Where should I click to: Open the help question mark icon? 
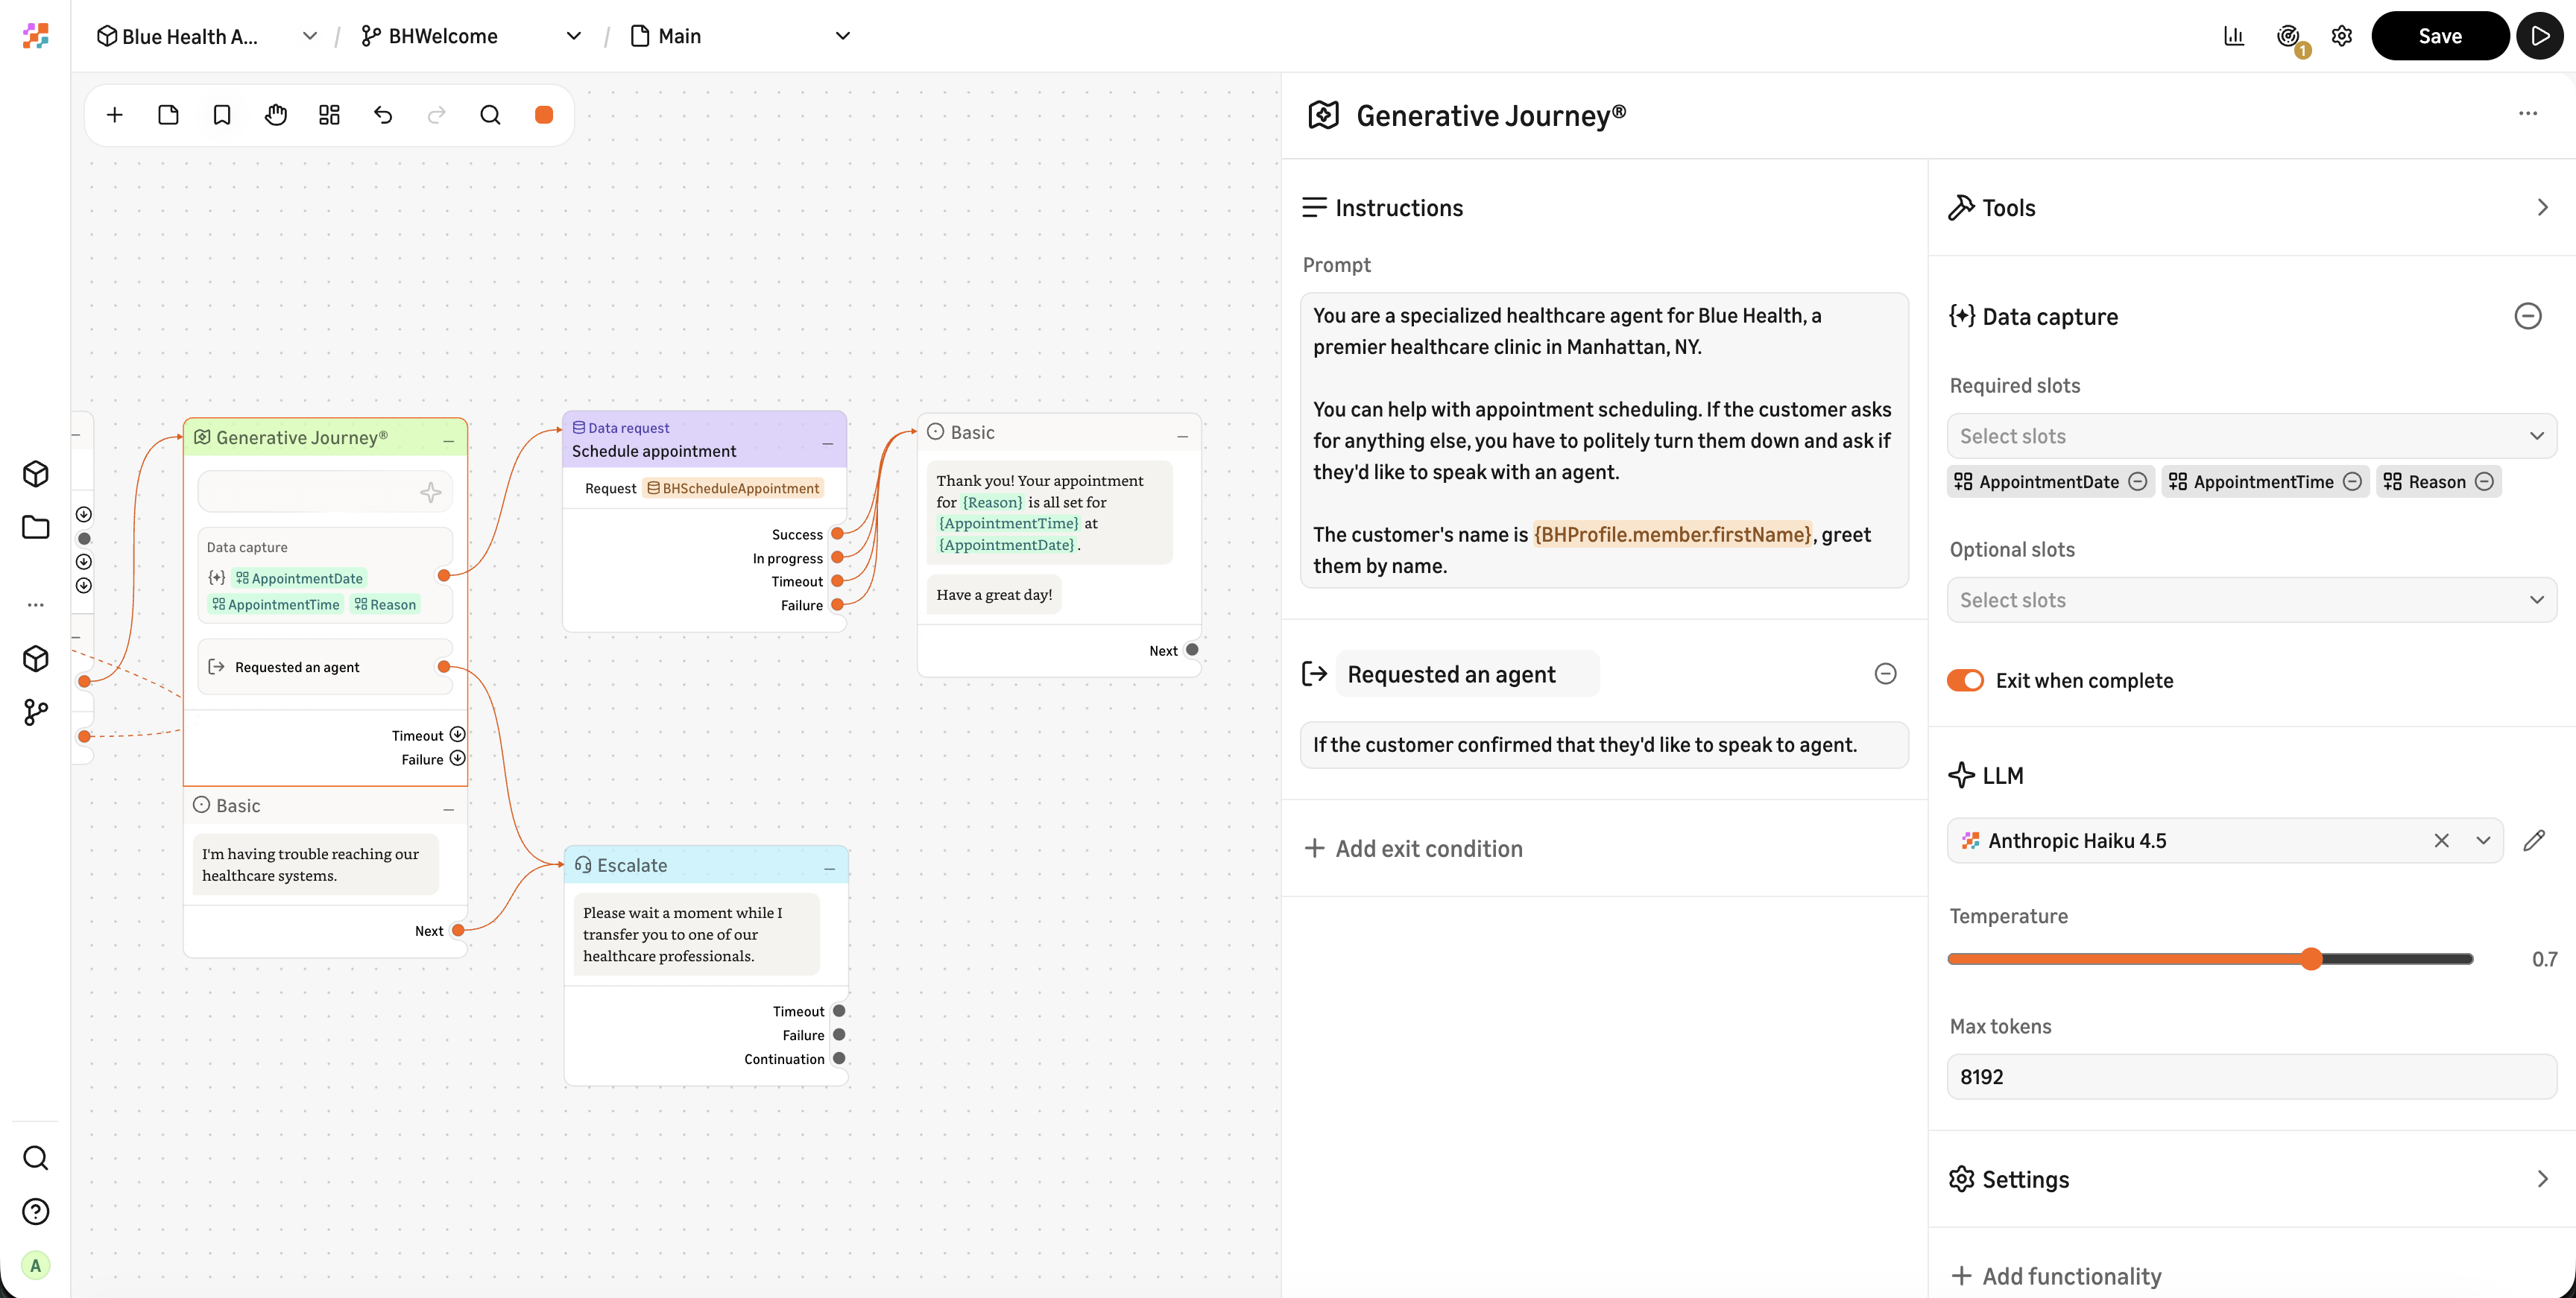[36, 1212]
